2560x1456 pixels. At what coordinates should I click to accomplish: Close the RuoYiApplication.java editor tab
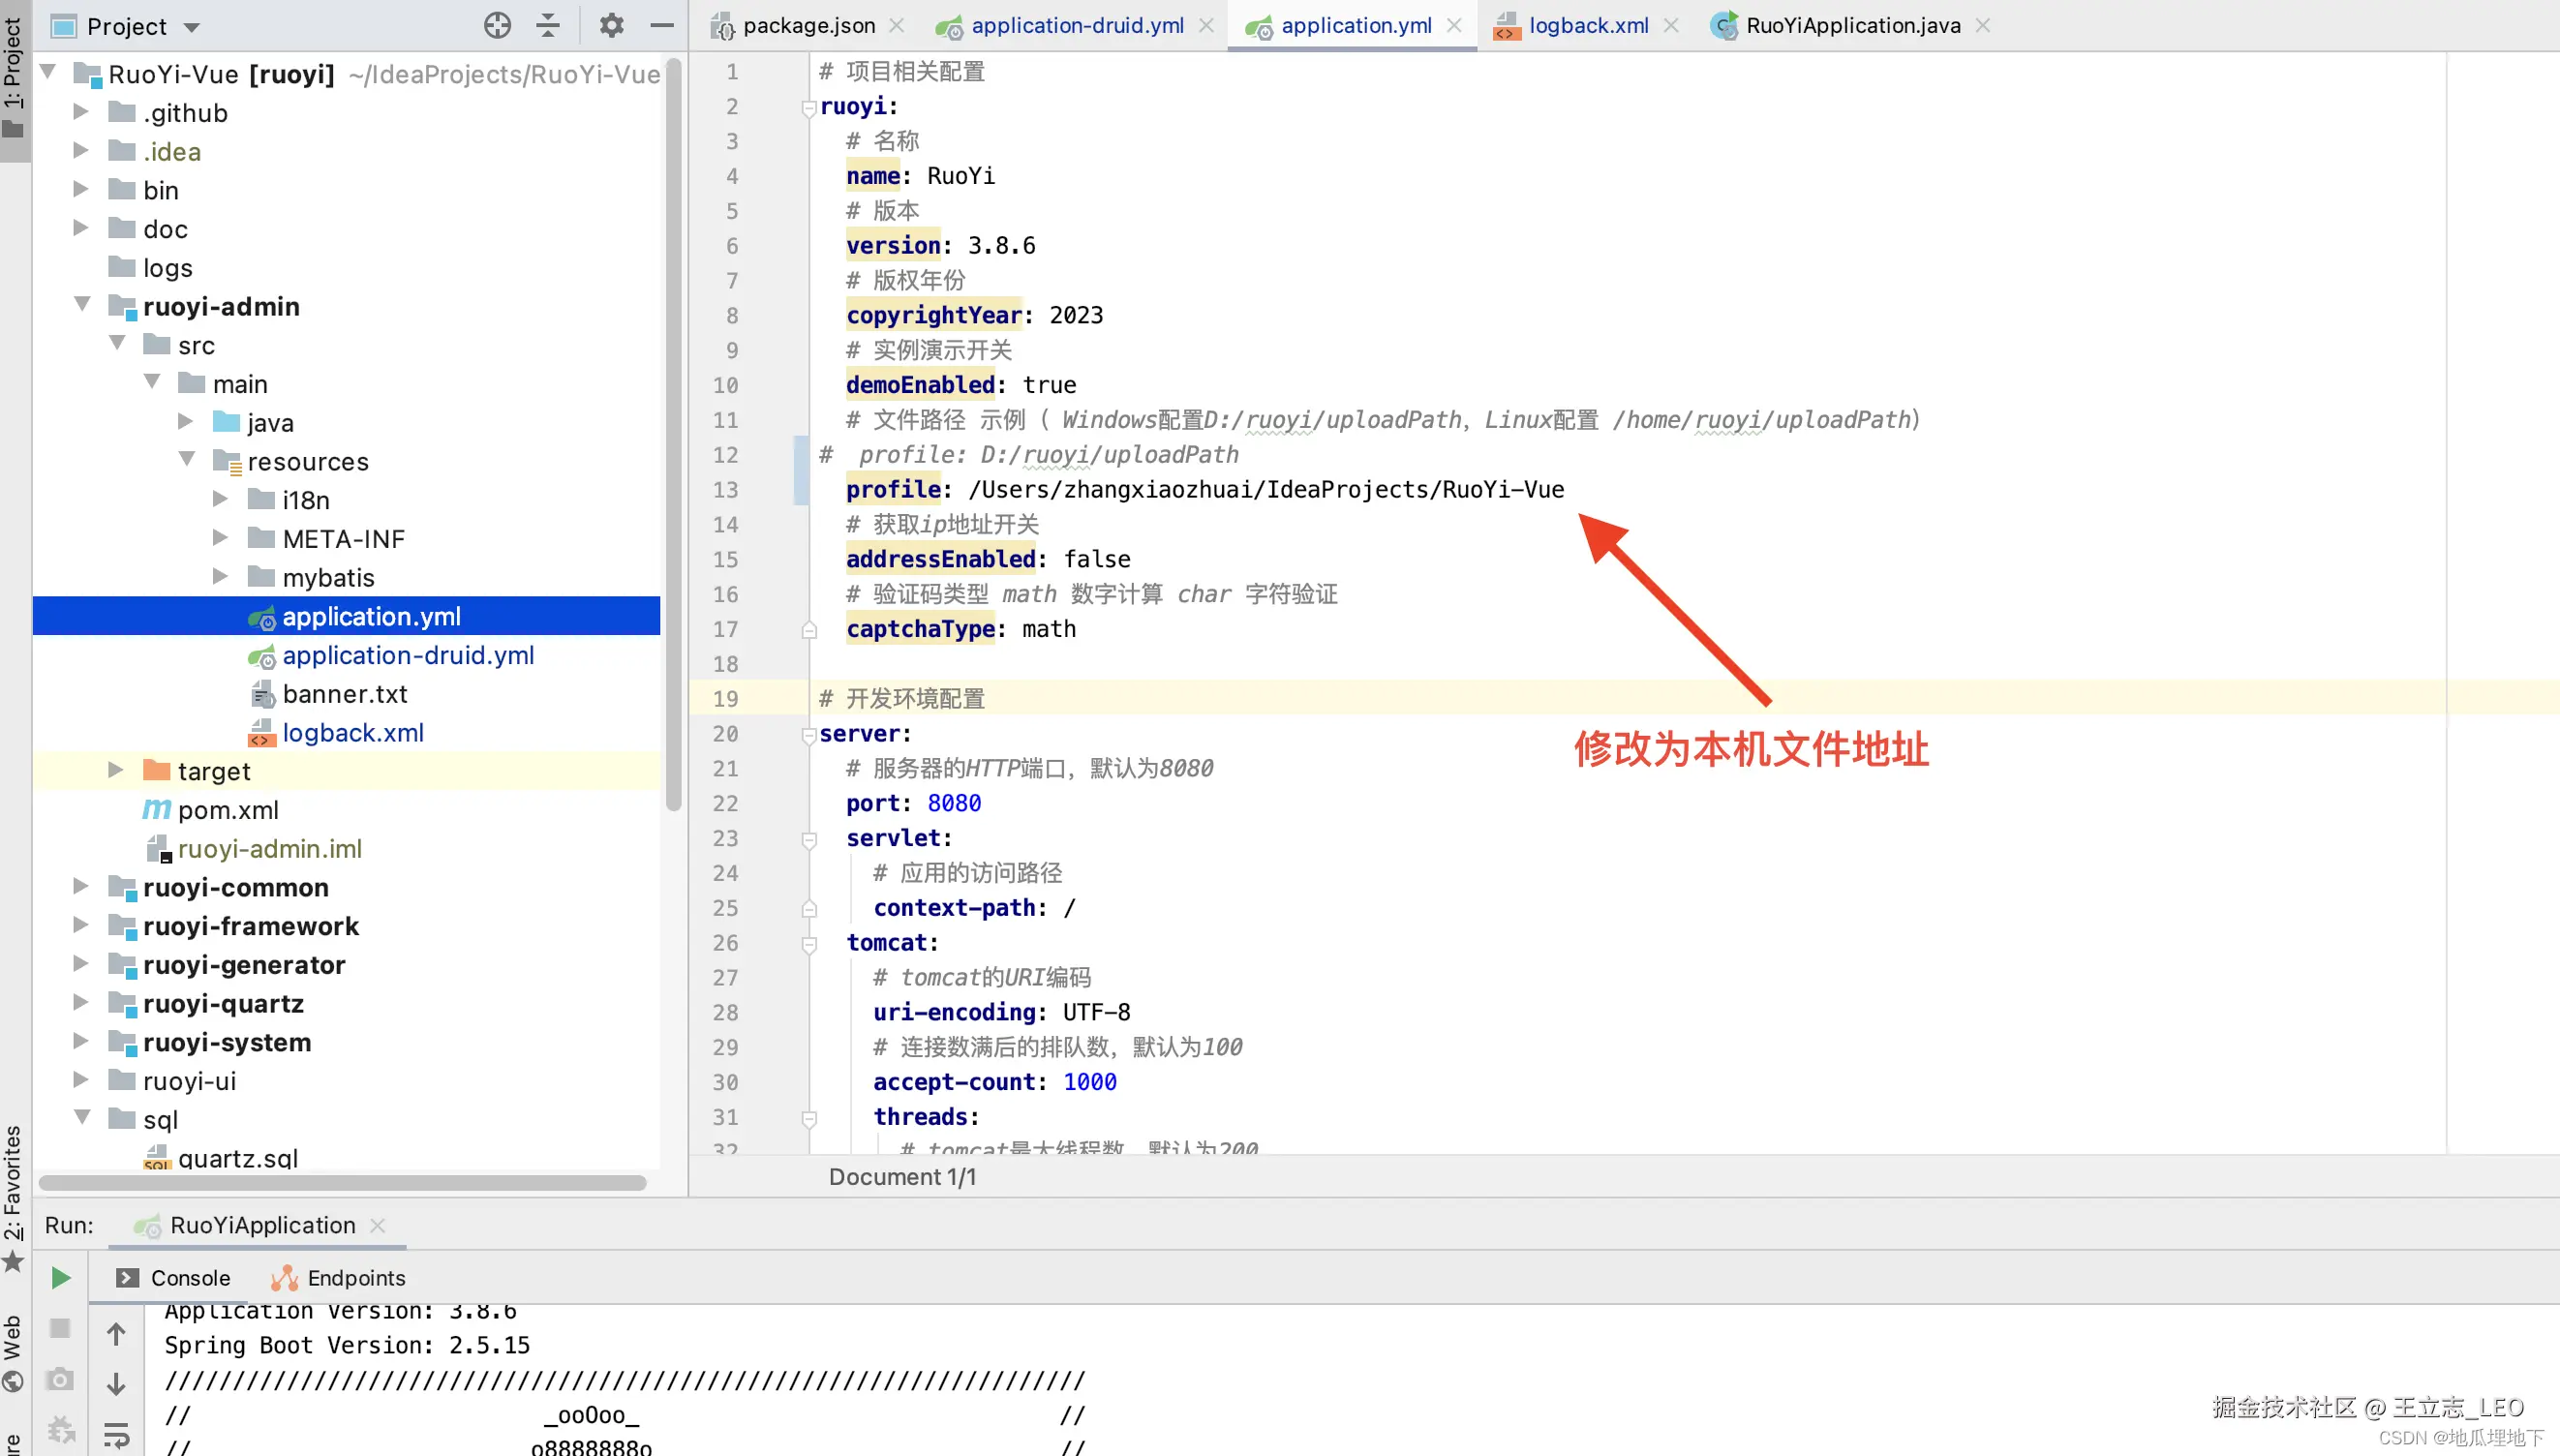[1984, 26]
